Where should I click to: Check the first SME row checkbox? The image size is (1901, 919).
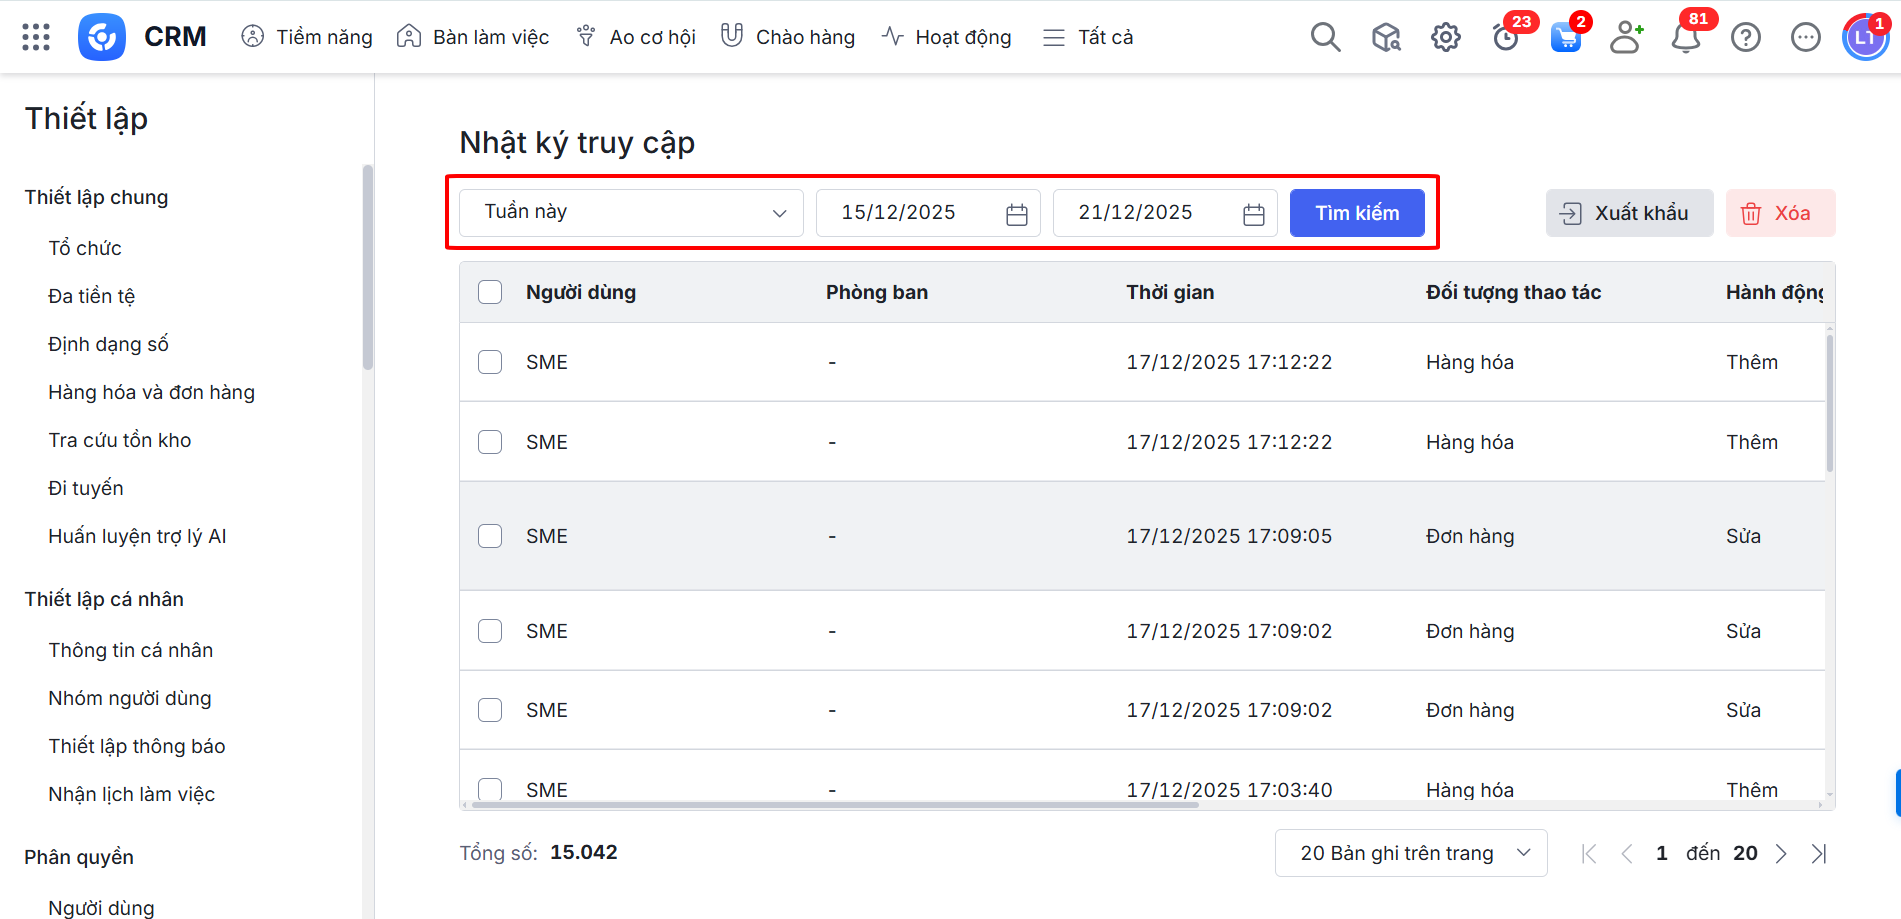tap(490, 362)
